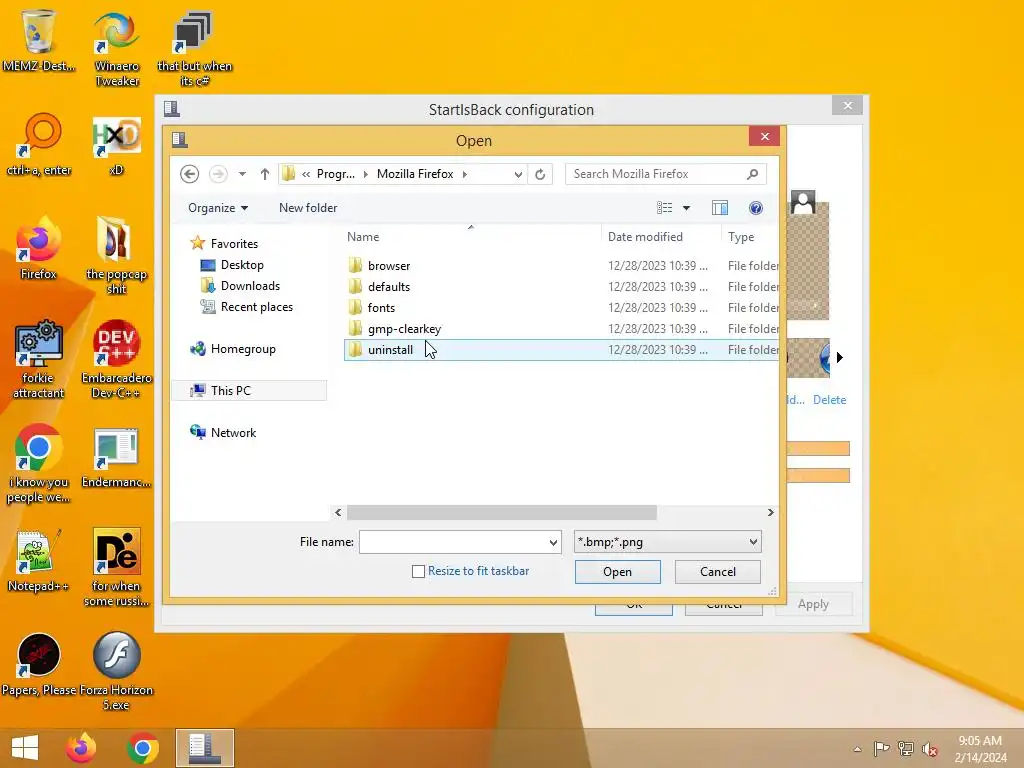Viewport: 1024px width, 768px height.
Task: Click the Progr... breadcrumb segment
Action: point(336,174)
